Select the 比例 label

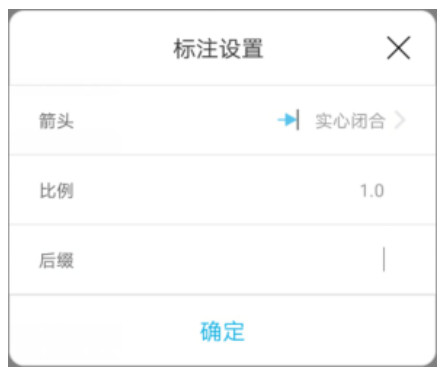click(56, 191)
